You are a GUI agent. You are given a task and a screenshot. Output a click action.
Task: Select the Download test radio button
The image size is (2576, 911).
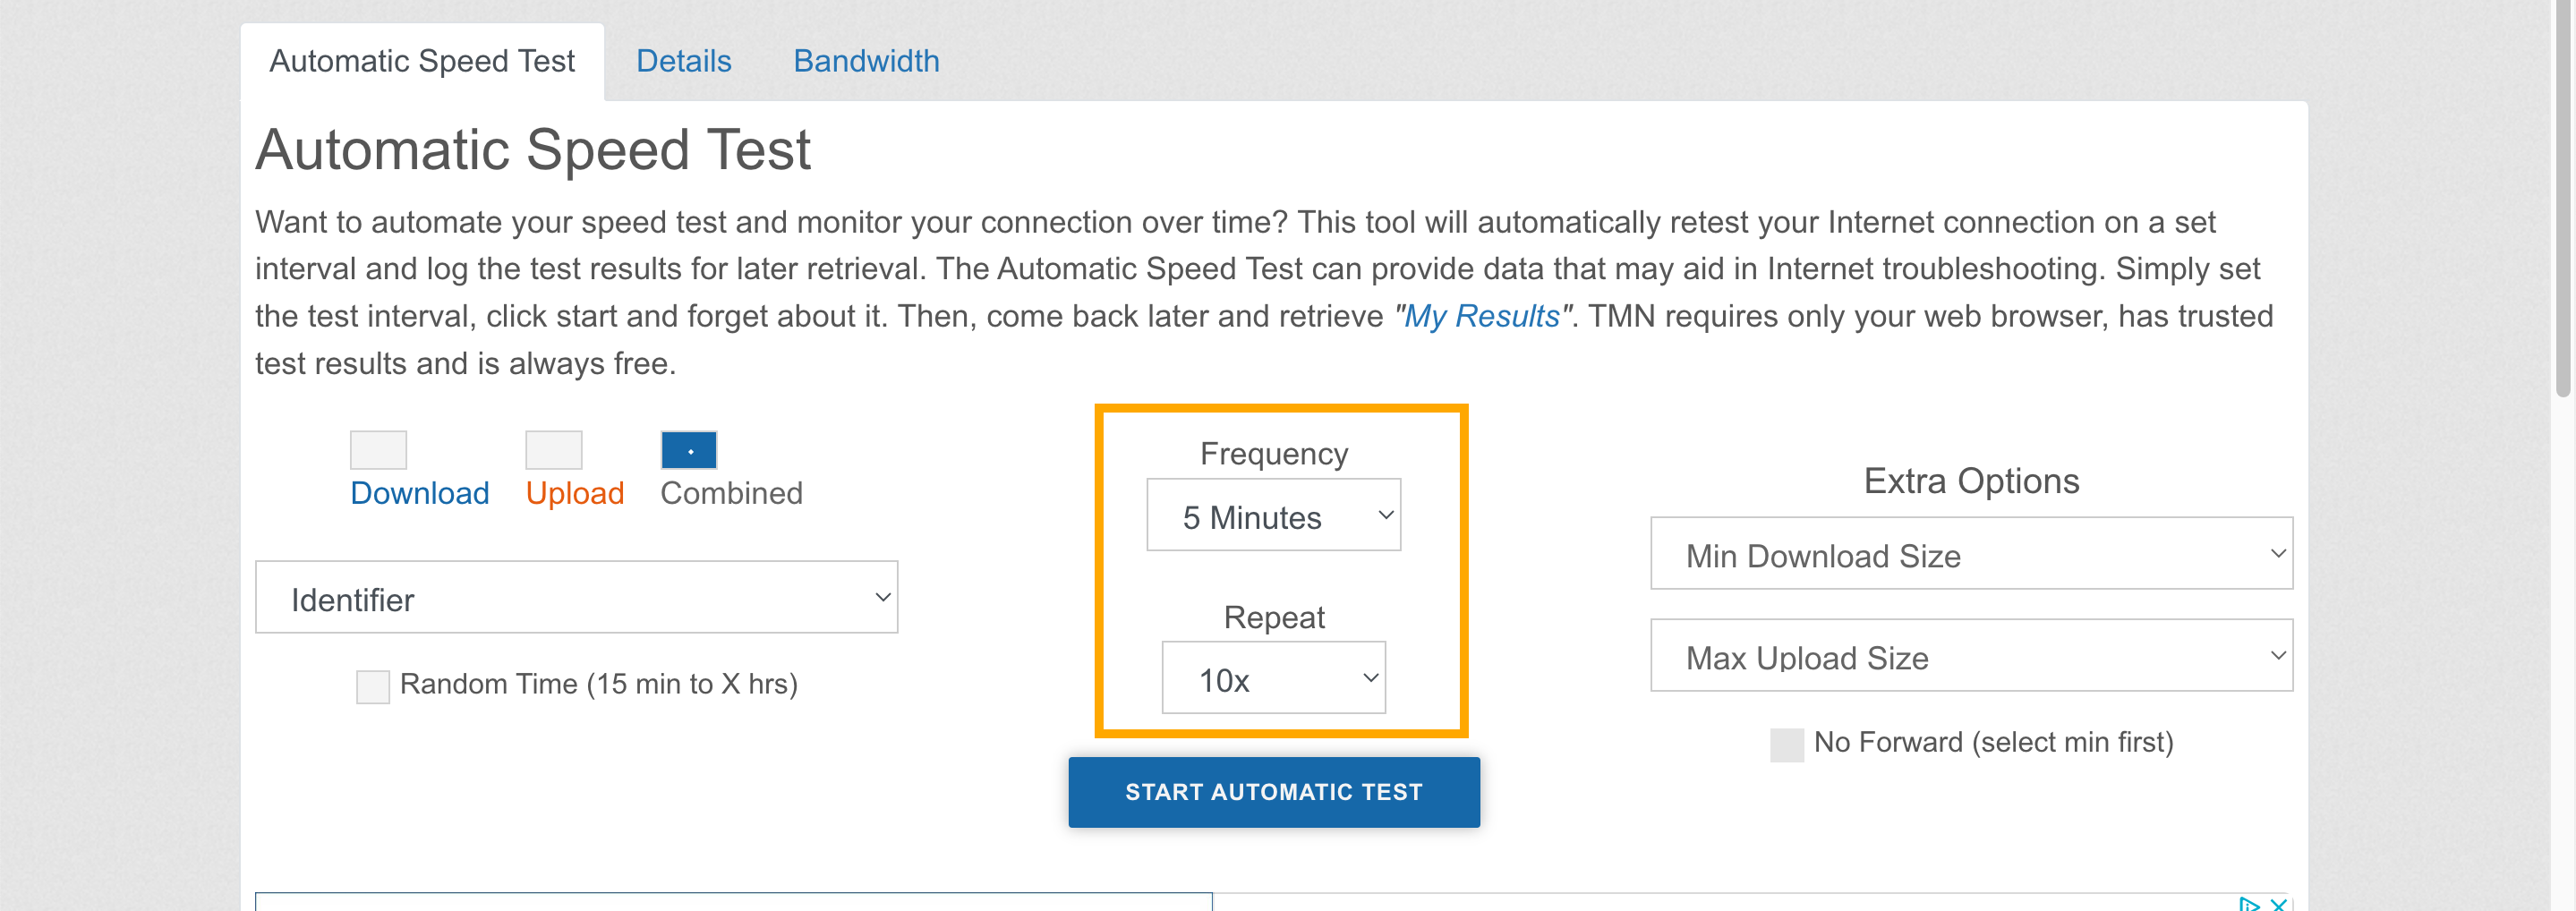pos(378,450)
